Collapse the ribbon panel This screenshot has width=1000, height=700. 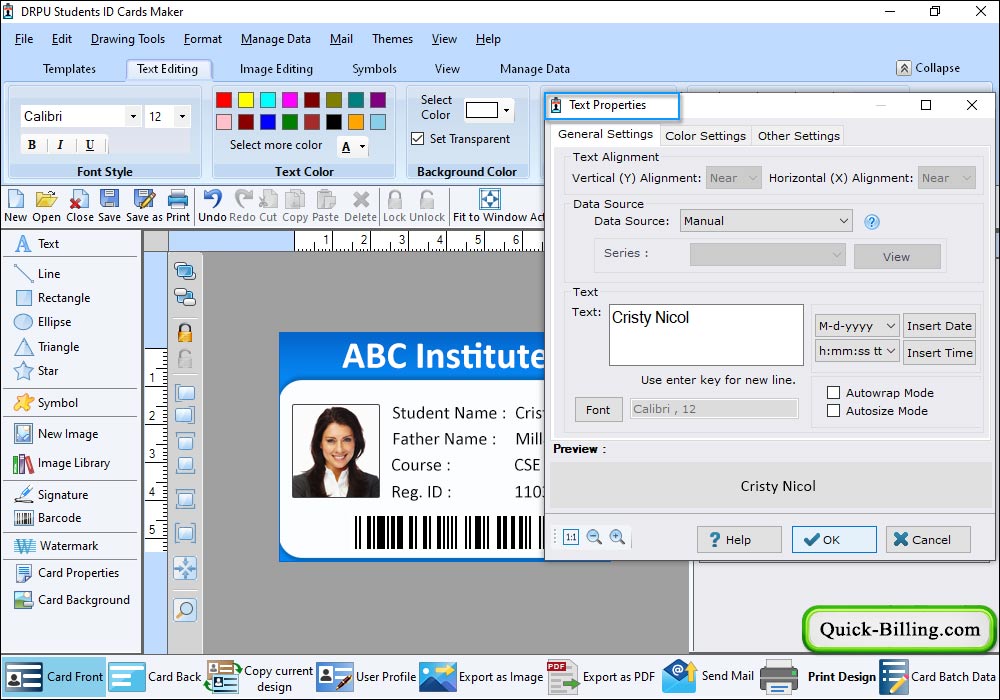click(928, 68)
